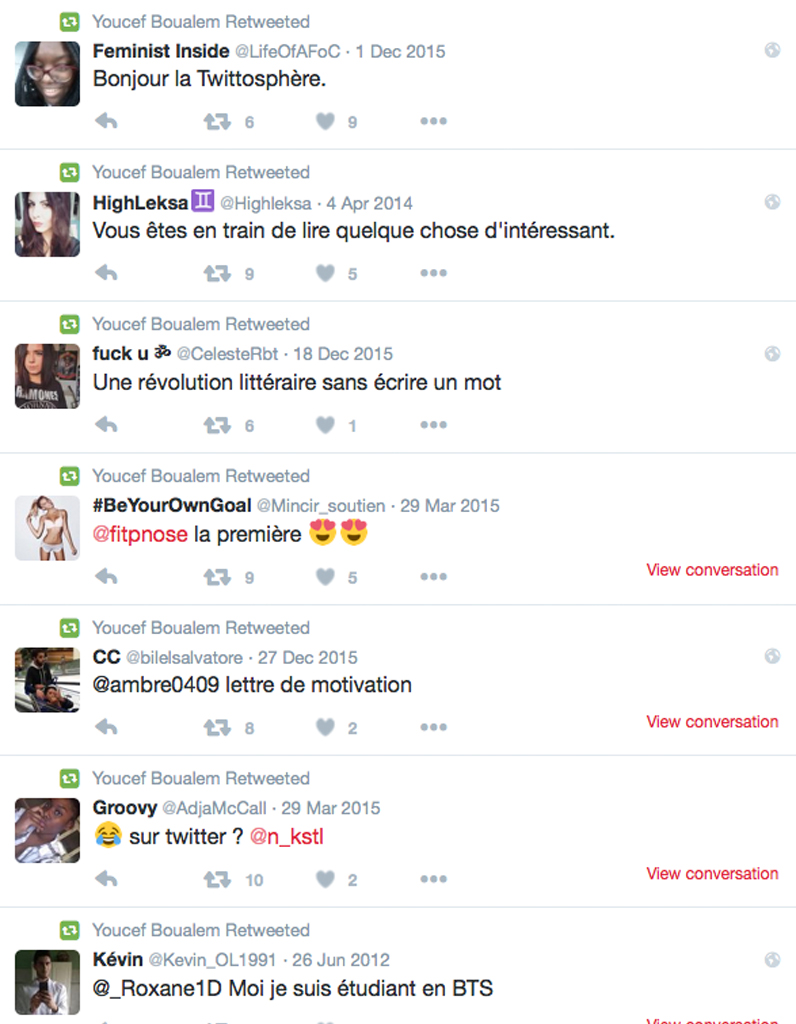Open the Kévin profile name link

tap(118, 959)
